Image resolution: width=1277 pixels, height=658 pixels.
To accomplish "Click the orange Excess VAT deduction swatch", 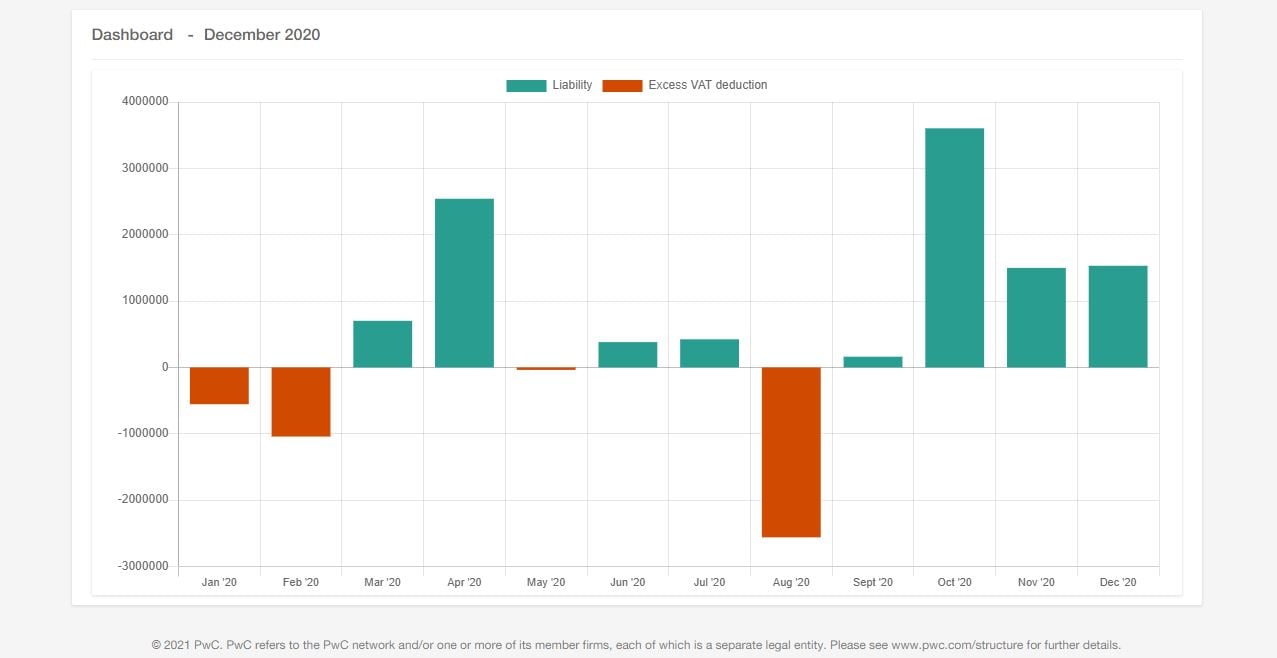I will [x=622, y=86].
